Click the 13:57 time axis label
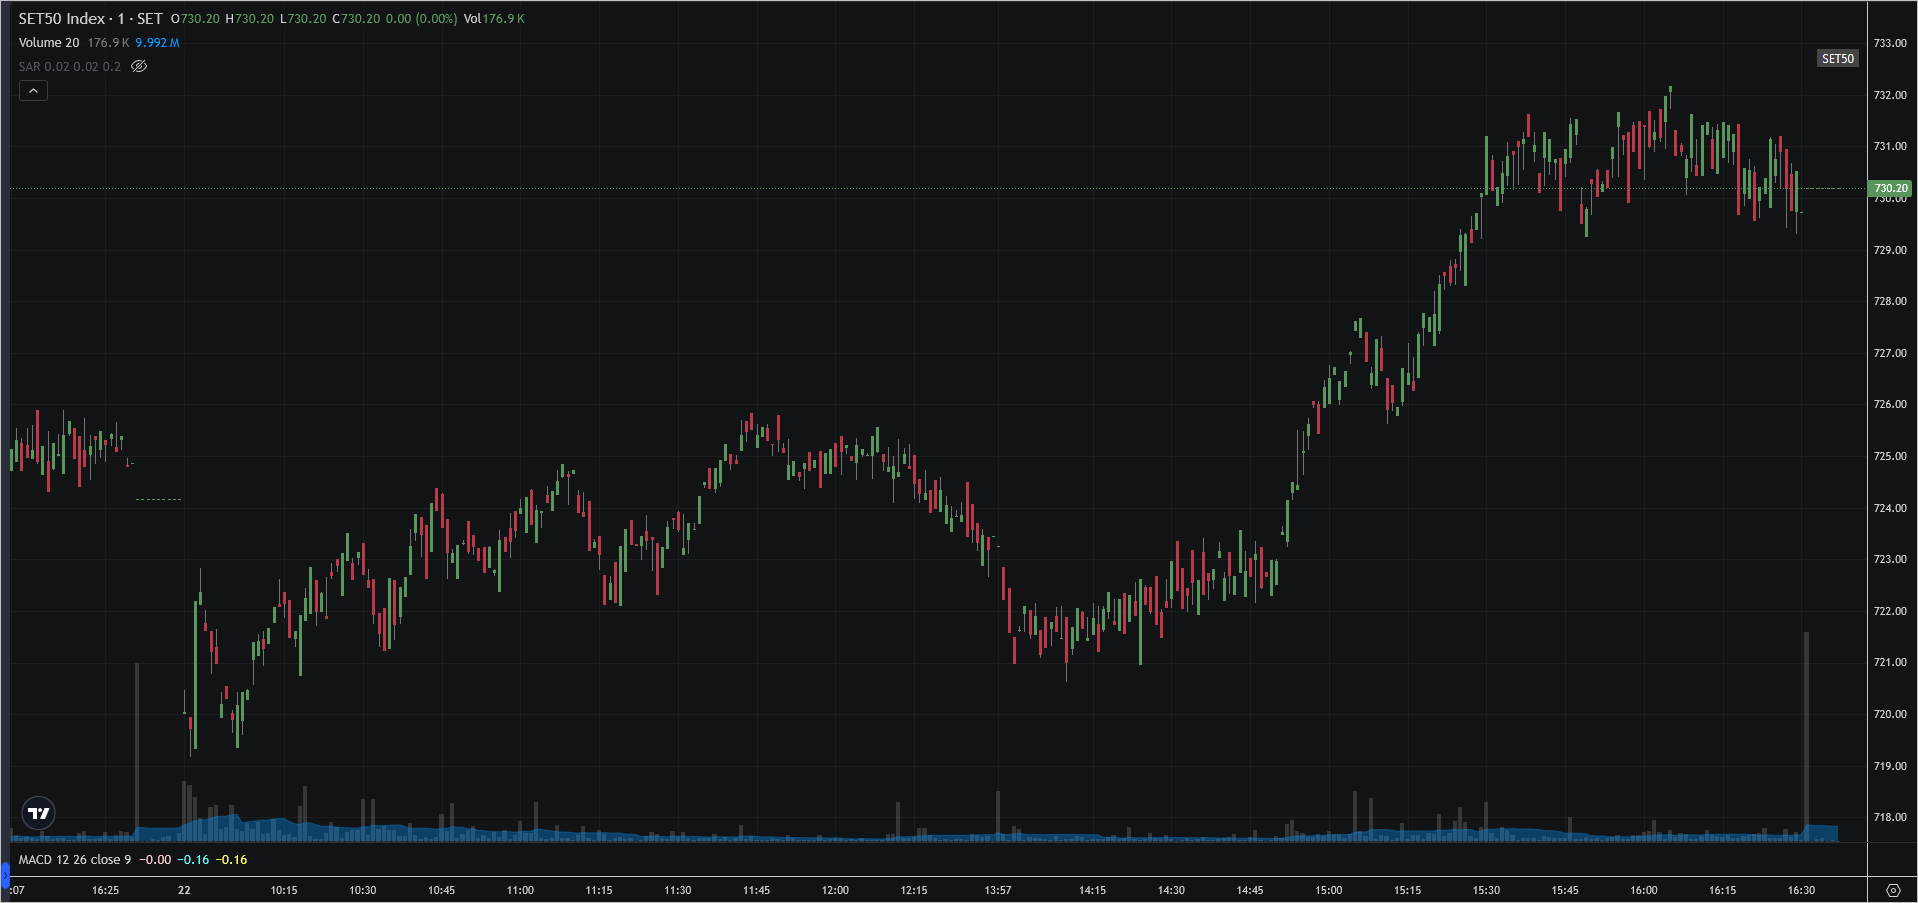Viewport: 1918px width, 903px height. coord(998,890)
